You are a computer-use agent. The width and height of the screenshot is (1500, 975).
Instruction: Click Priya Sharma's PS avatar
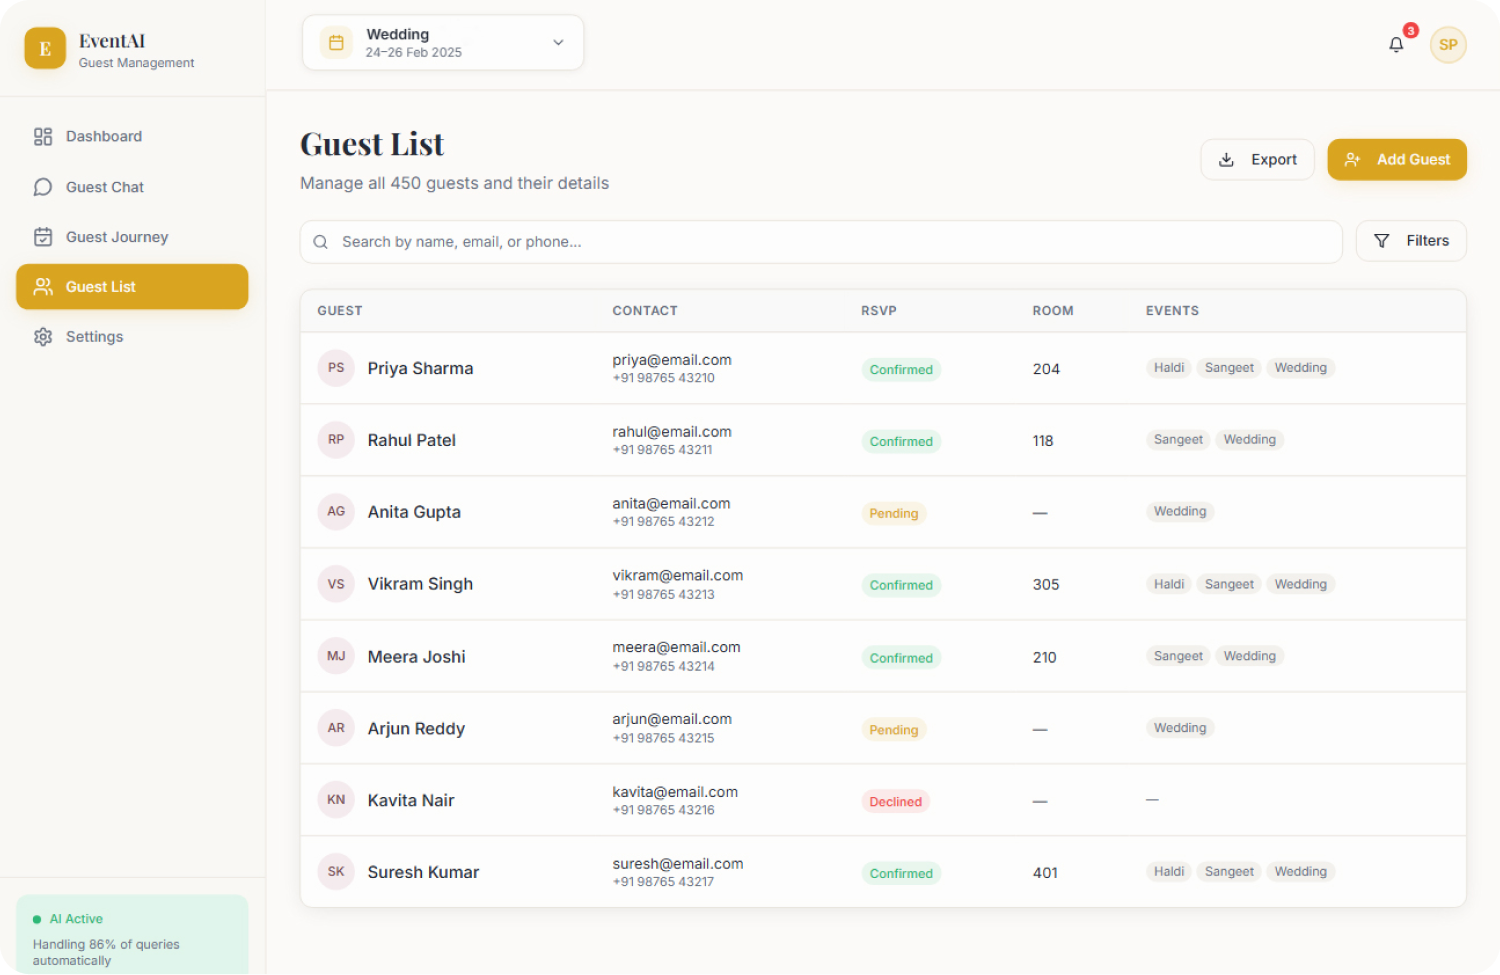click(336, 368)
